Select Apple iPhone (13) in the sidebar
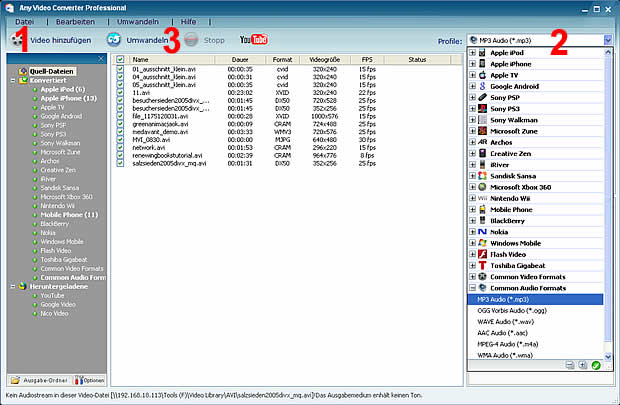The image size is (620, 405). click(x=69, y=98)
